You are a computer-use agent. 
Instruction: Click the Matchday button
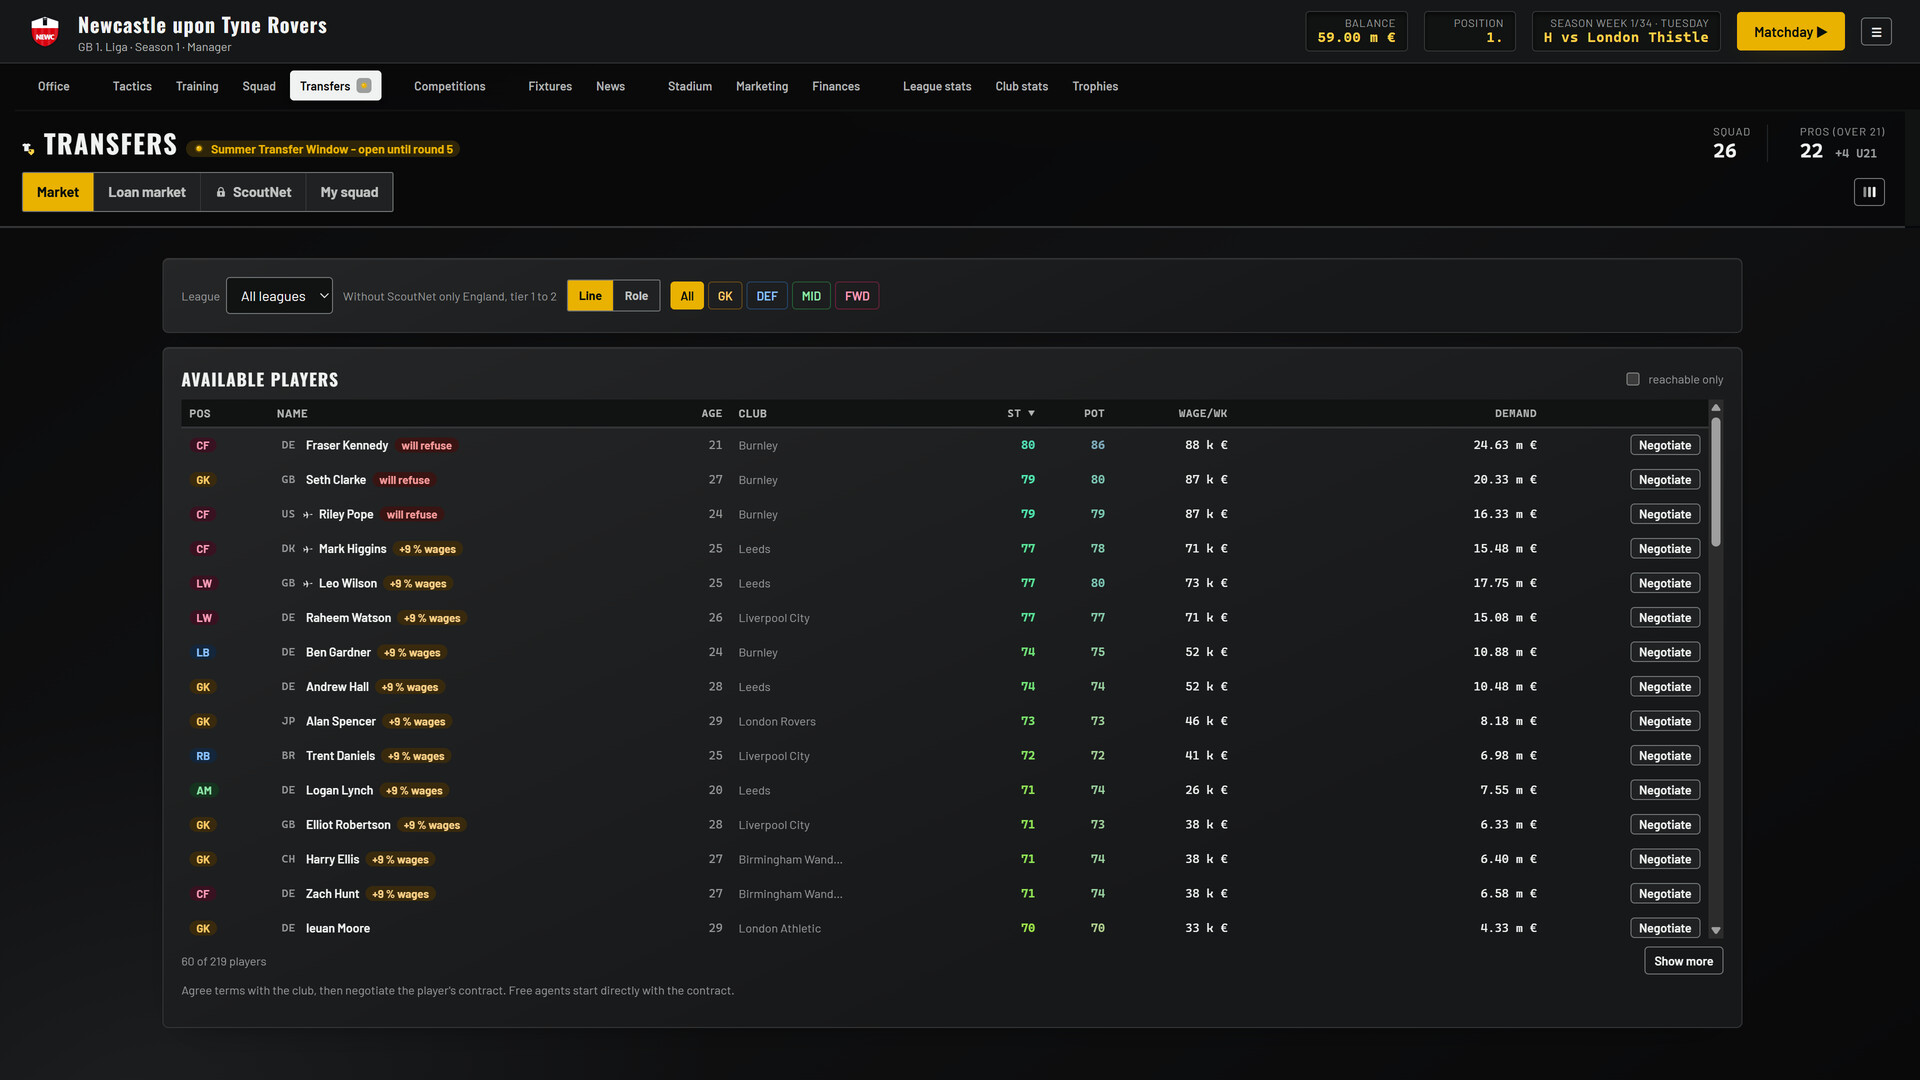pos(1790,32)
